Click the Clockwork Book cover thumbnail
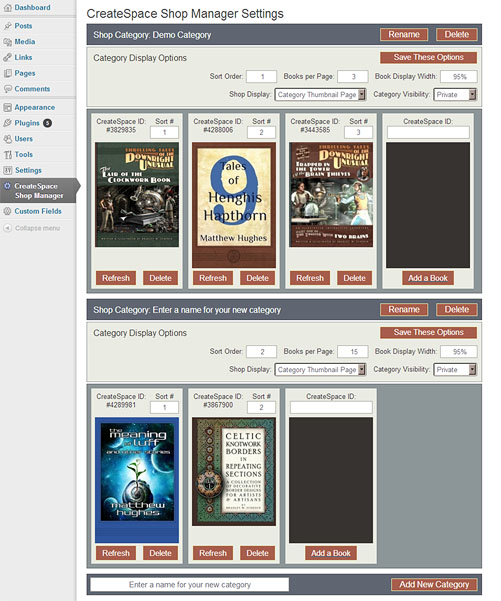The image size is (501, 601). point(137,195)
